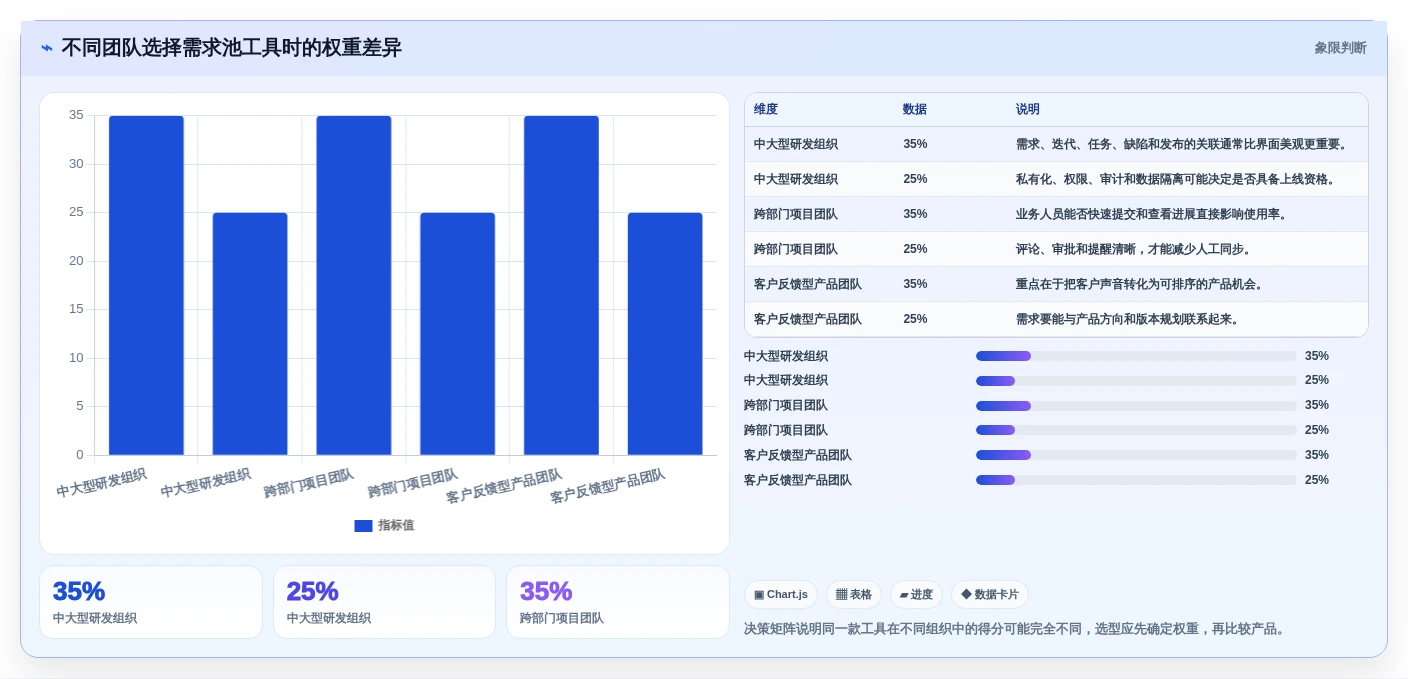
Task: Click the y-axis label 5
Action: [80, 406]
